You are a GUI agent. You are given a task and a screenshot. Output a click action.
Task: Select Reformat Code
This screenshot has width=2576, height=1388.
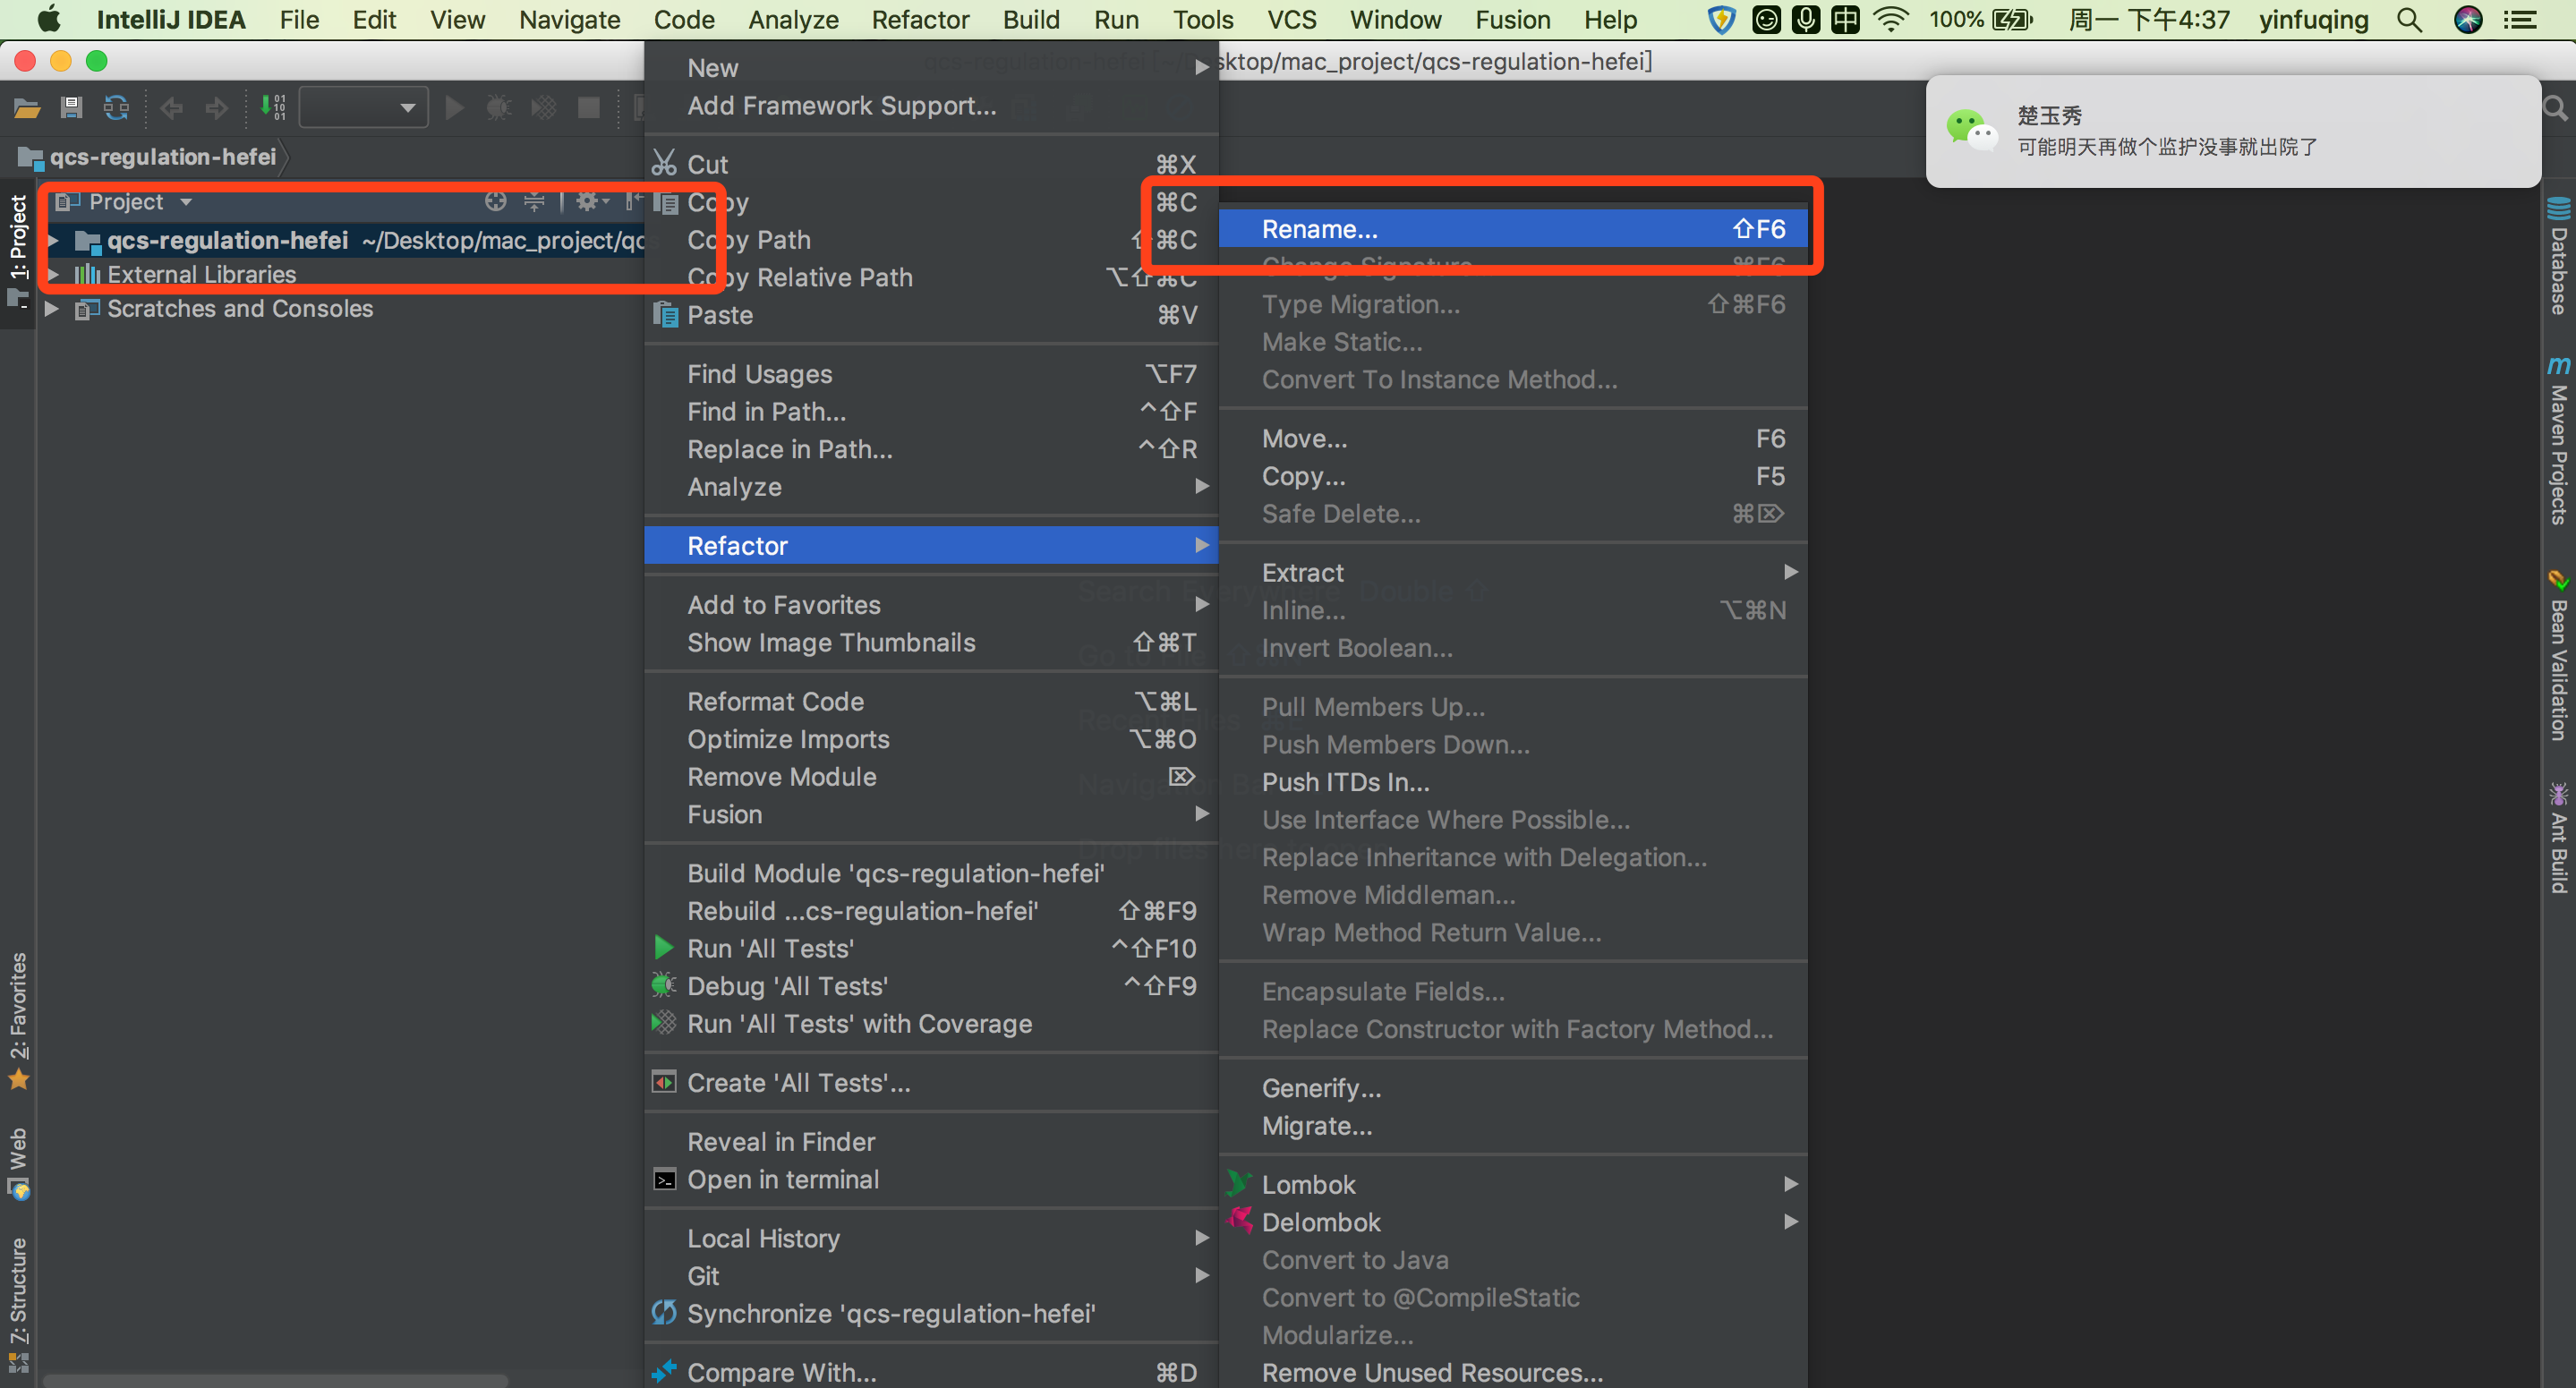pos(931,702)
